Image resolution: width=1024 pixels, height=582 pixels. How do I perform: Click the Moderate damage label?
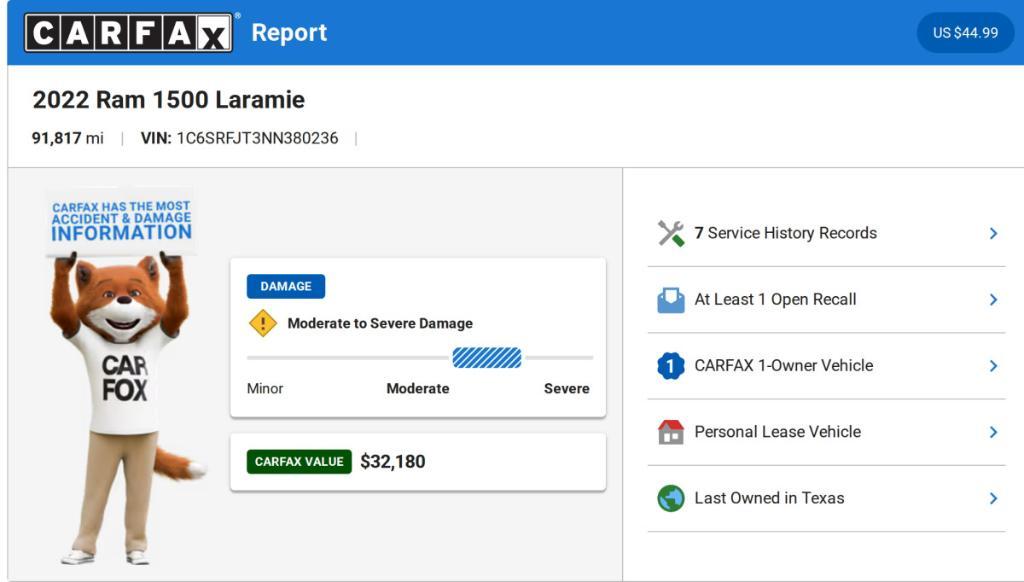(x=418, y=388)
